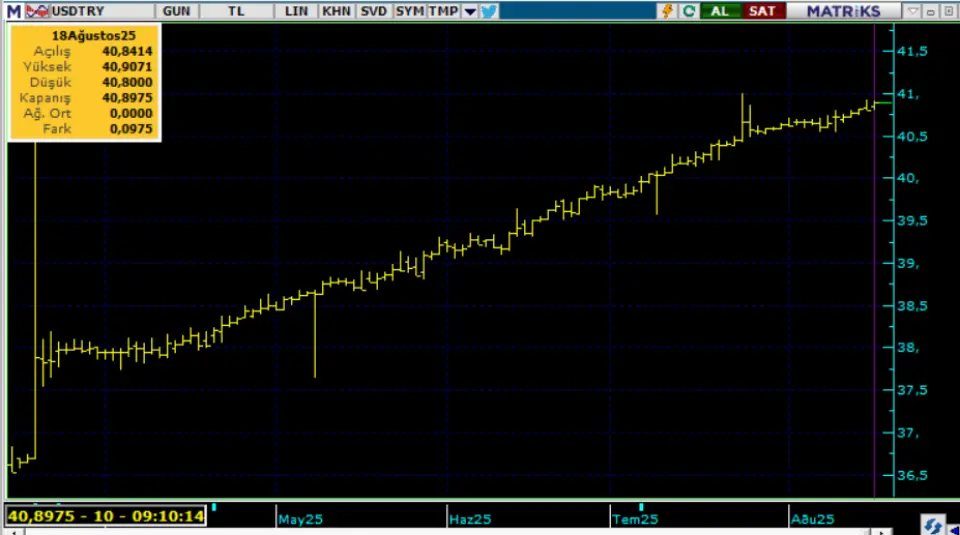Click the orange lightning bolt icon
960x535 pixels.
coord(667,11)
